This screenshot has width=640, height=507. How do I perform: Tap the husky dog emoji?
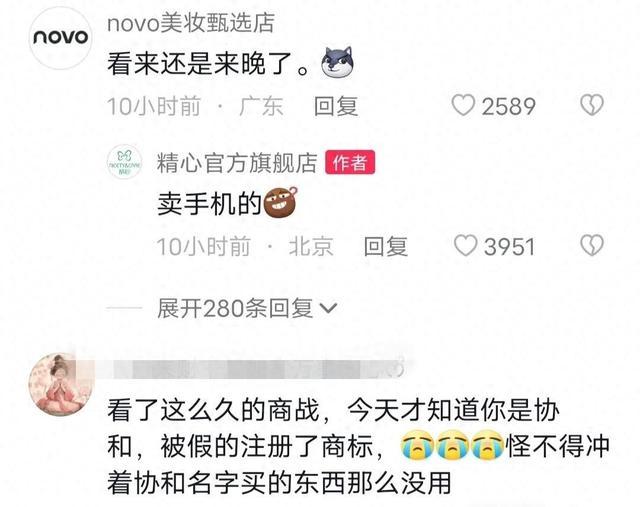click(337, 62)
